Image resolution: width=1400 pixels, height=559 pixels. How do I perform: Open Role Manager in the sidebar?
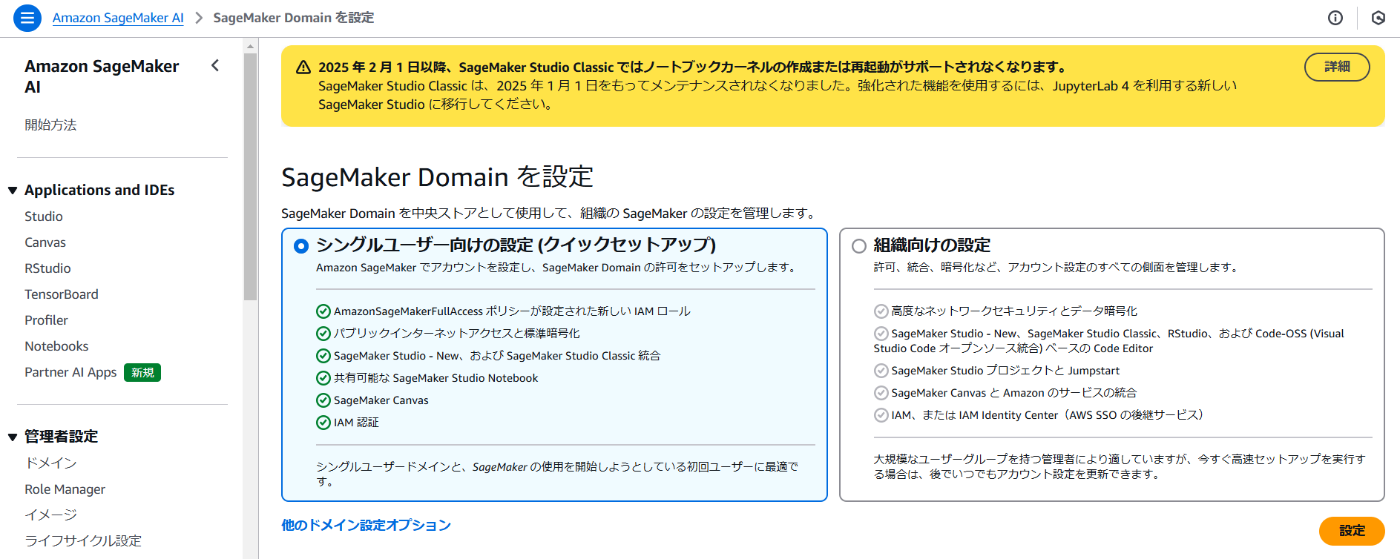65,489
